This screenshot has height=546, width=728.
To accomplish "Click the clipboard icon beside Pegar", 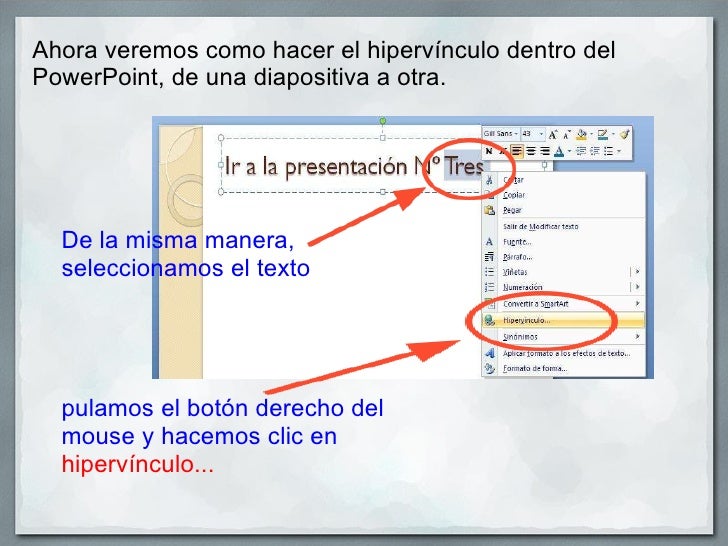I will pyautogui.click(x=489, y=210).
